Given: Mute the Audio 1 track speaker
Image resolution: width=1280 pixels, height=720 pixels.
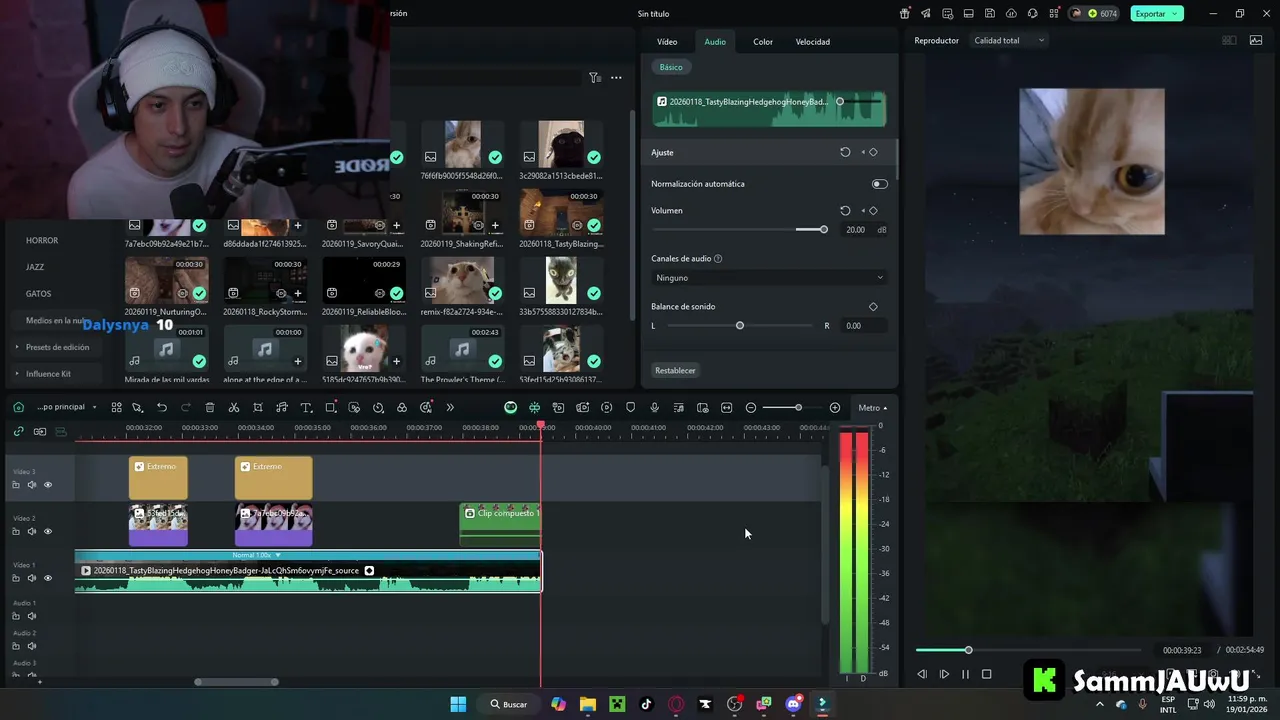Looking at the screenshot, I should 31,616.
